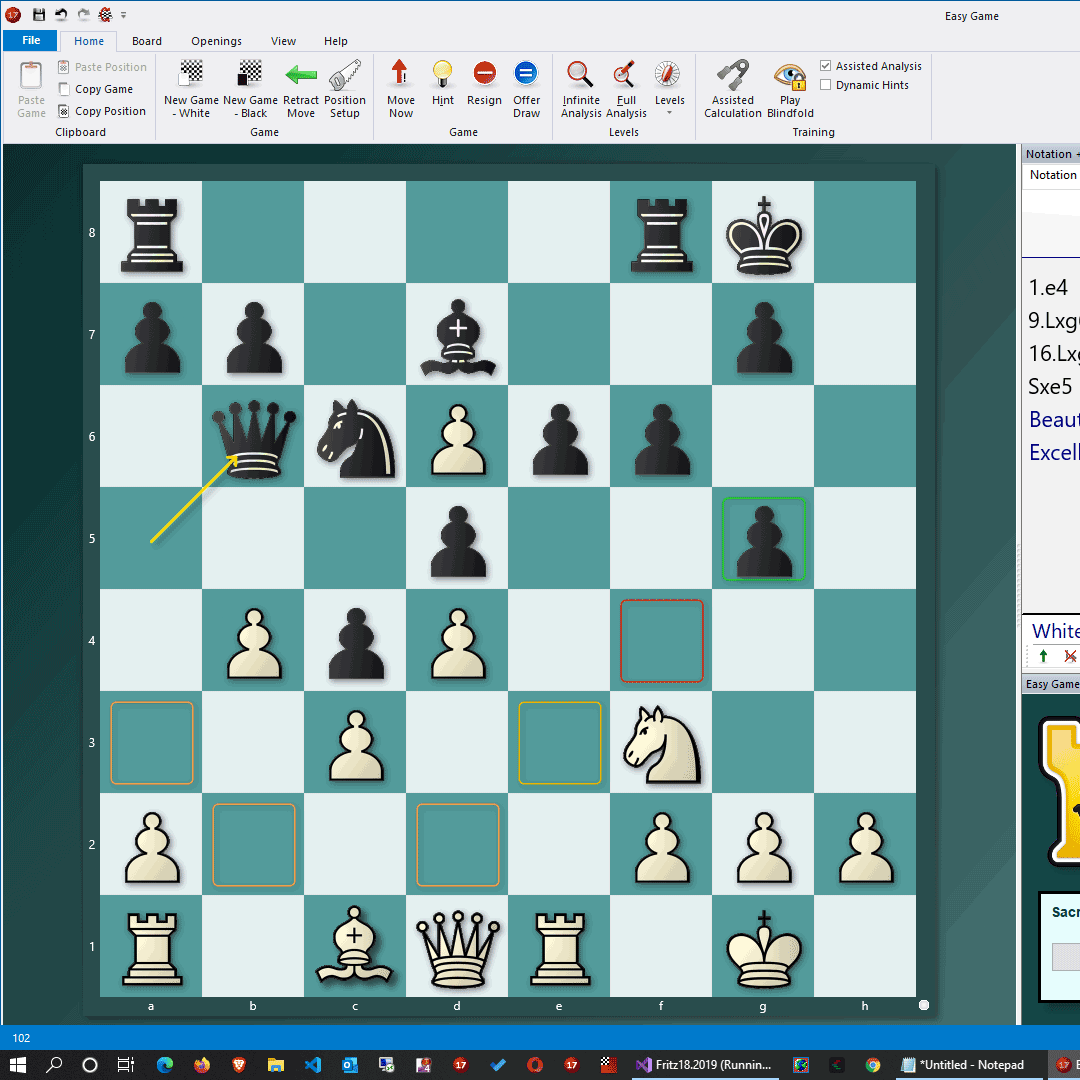
Task: Start a New Game as White
Action: (x=191, y=88)
